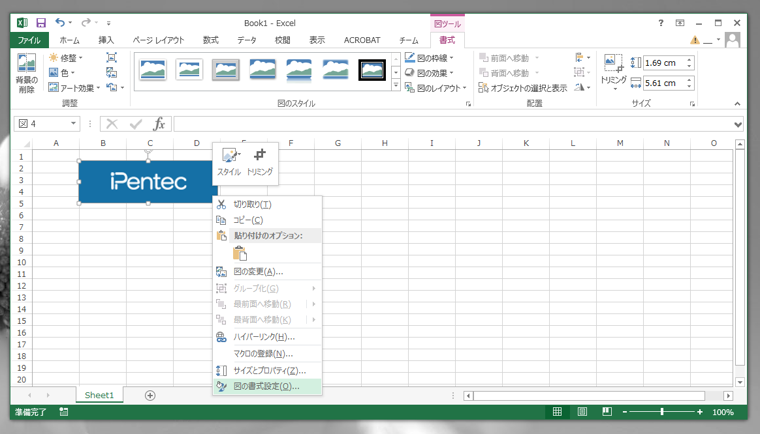Select the black double frame picture style
The image size is (760, 434).
pyautogui.click(x=372, y=70)
